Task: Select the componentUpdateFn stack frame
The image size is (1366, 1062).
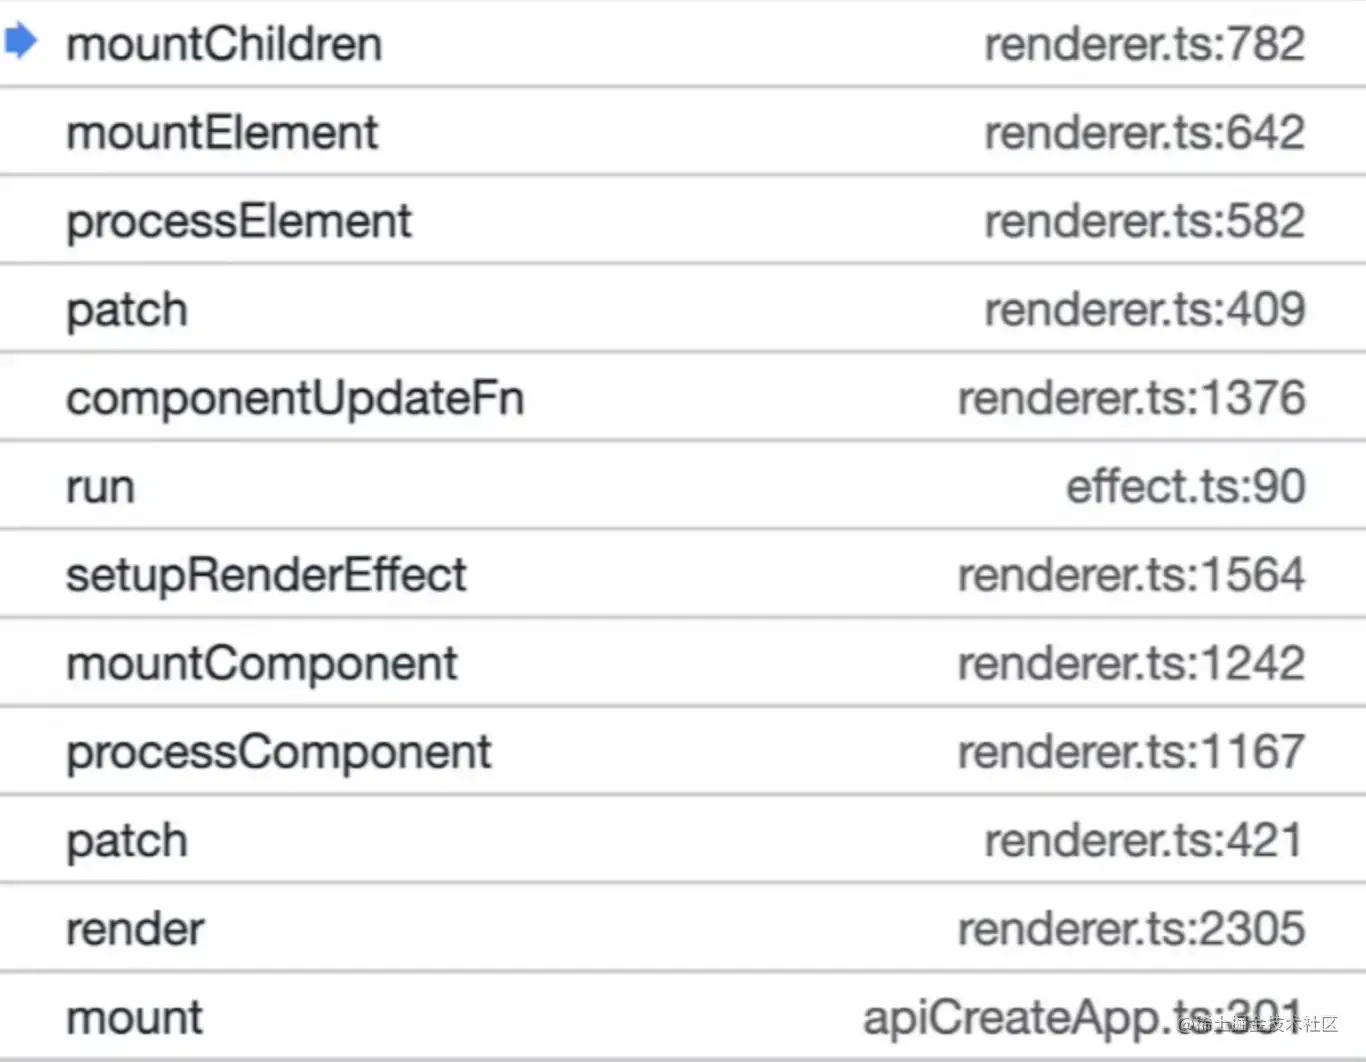Action: click(295, 398)
